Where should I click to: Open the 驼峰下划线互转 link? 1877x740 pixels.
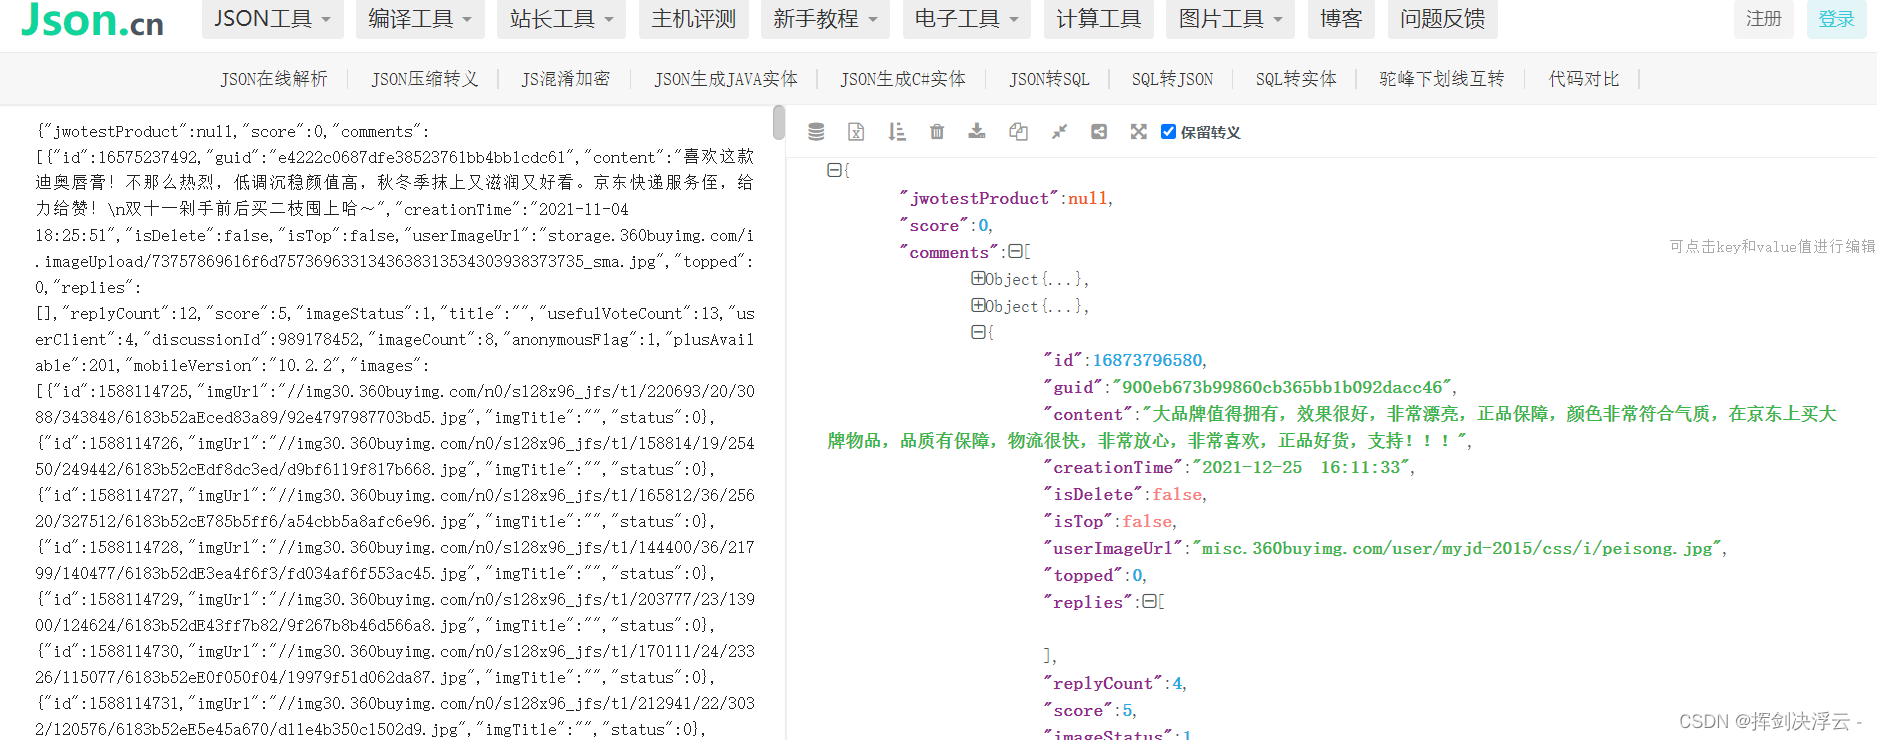coord(1442,79)
